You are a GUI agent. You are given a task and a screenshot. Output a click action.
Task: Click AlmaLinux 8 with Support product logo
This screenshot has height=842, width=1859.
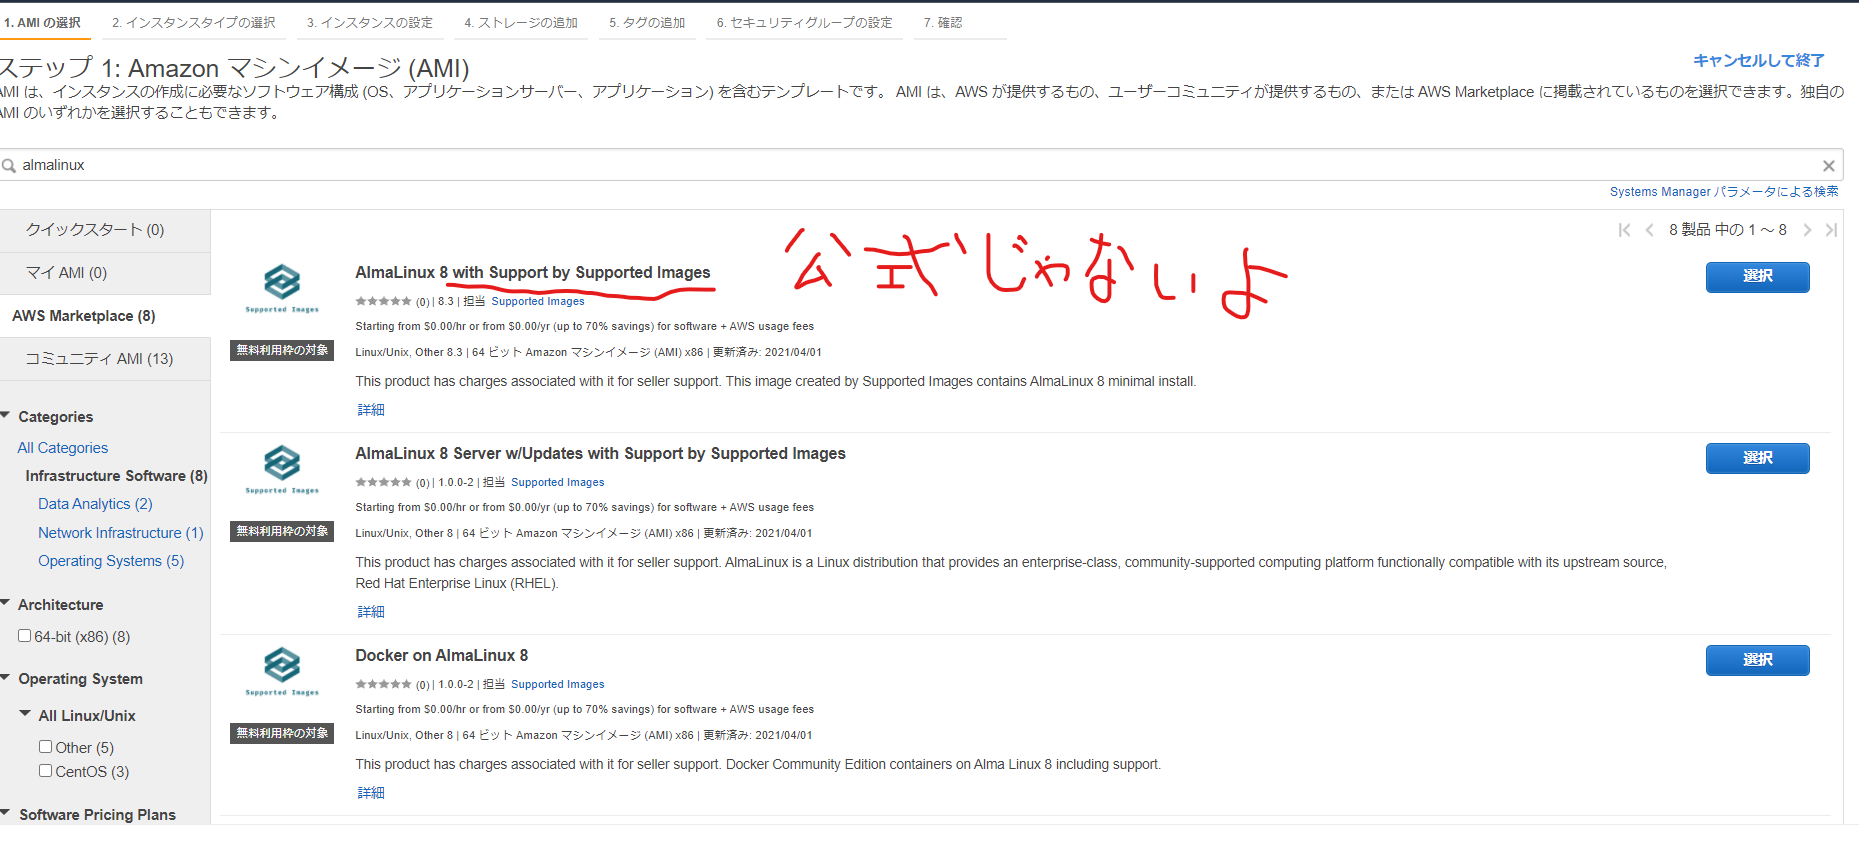[x=282, y=288]
